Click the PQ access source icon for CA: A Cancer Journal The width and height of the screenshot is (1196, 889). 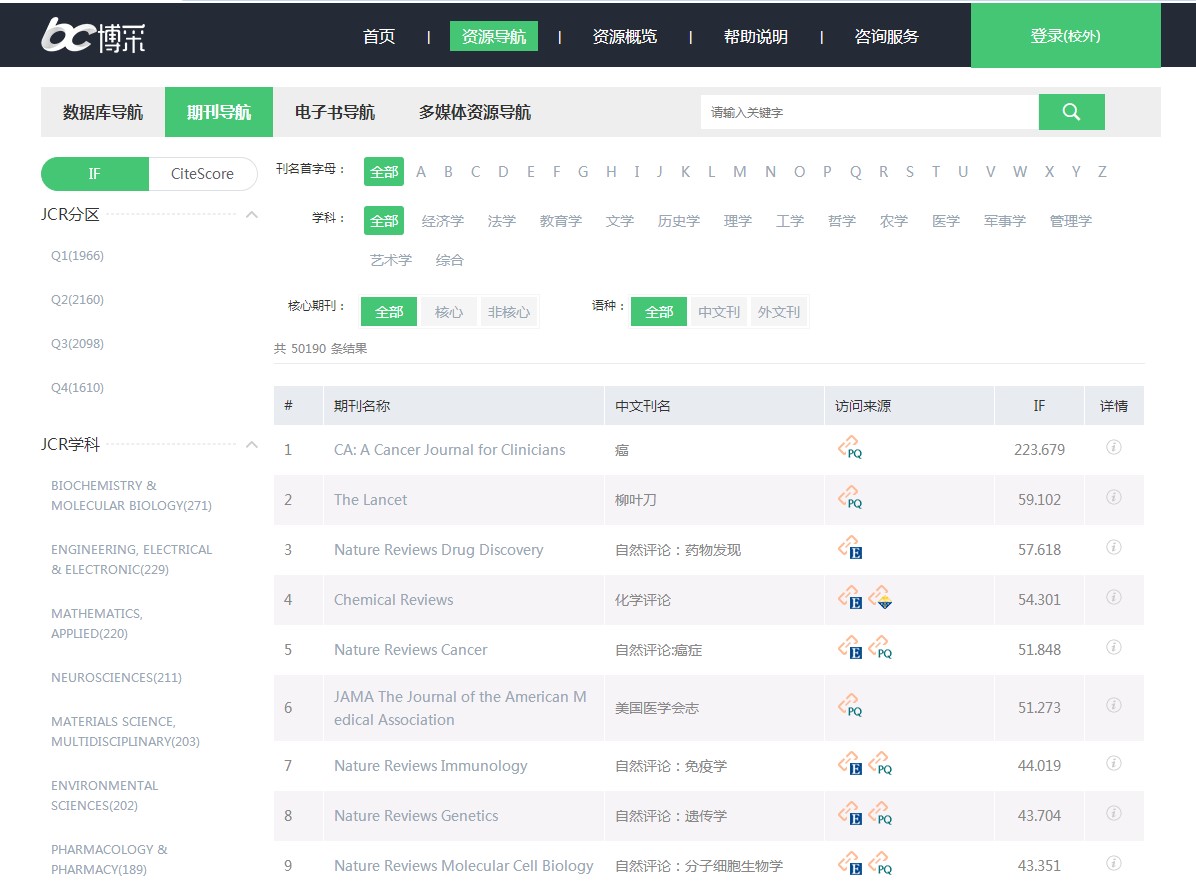click(x=849, y=448)
